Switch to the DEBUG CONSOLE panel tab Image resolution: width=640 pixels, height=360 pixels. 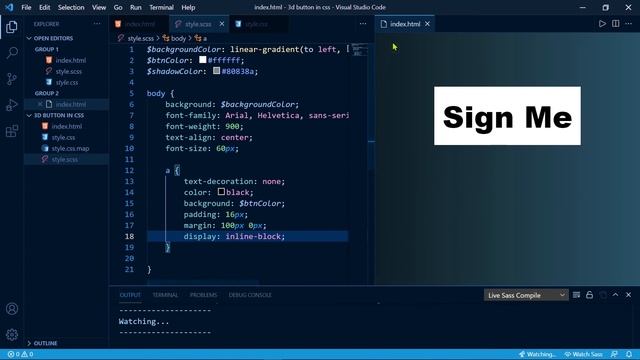(250, 295)
